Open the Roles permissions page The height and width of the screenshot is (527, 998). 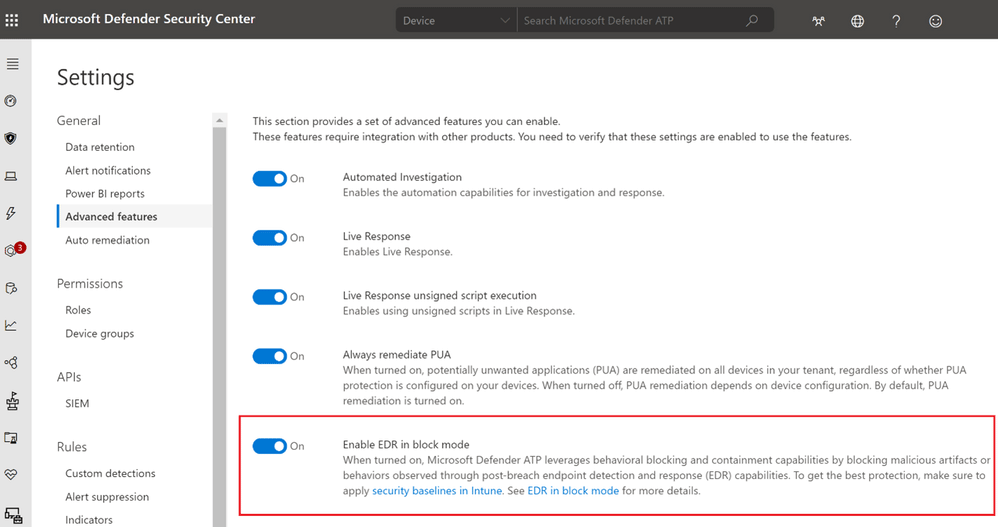[x=78, y=310]
